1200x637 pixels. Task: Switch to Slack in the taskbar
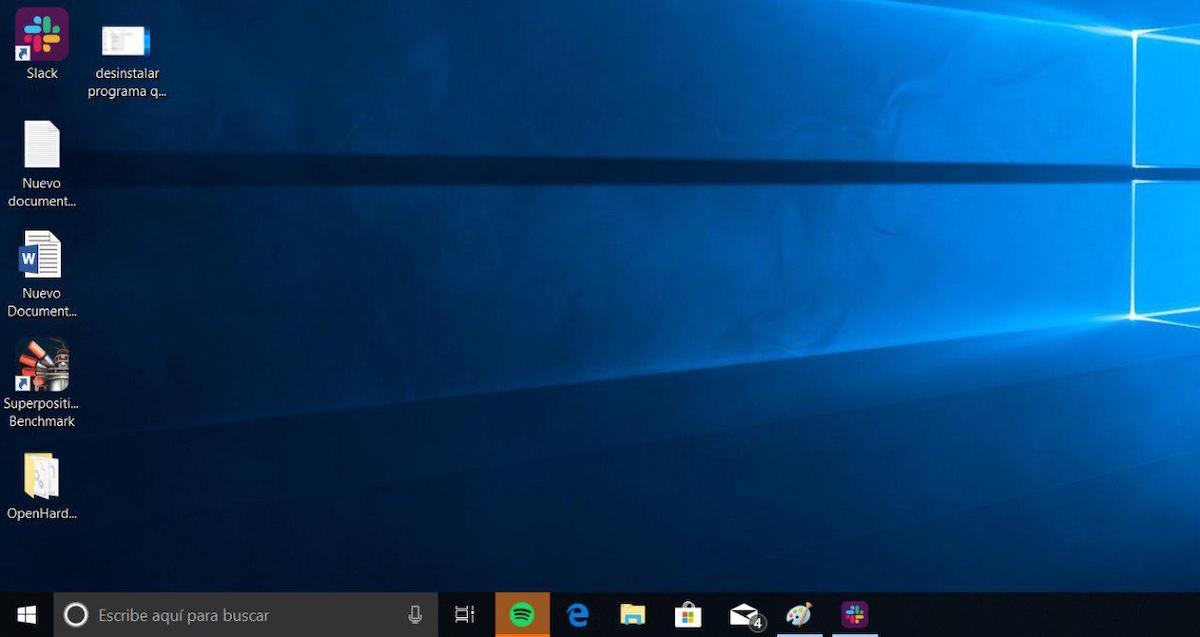[854, 615]
